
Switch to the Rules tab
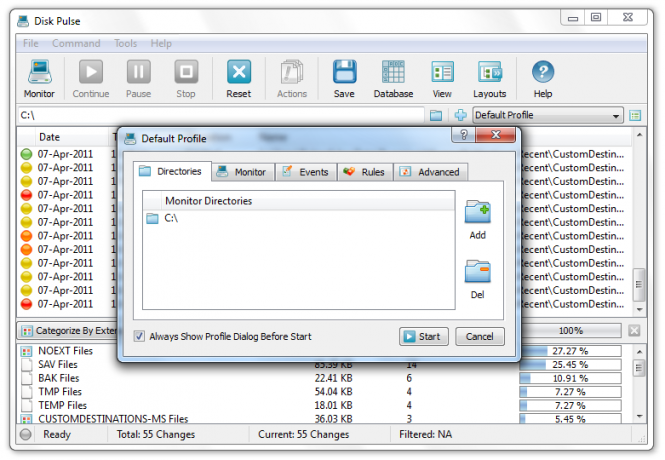365,172
